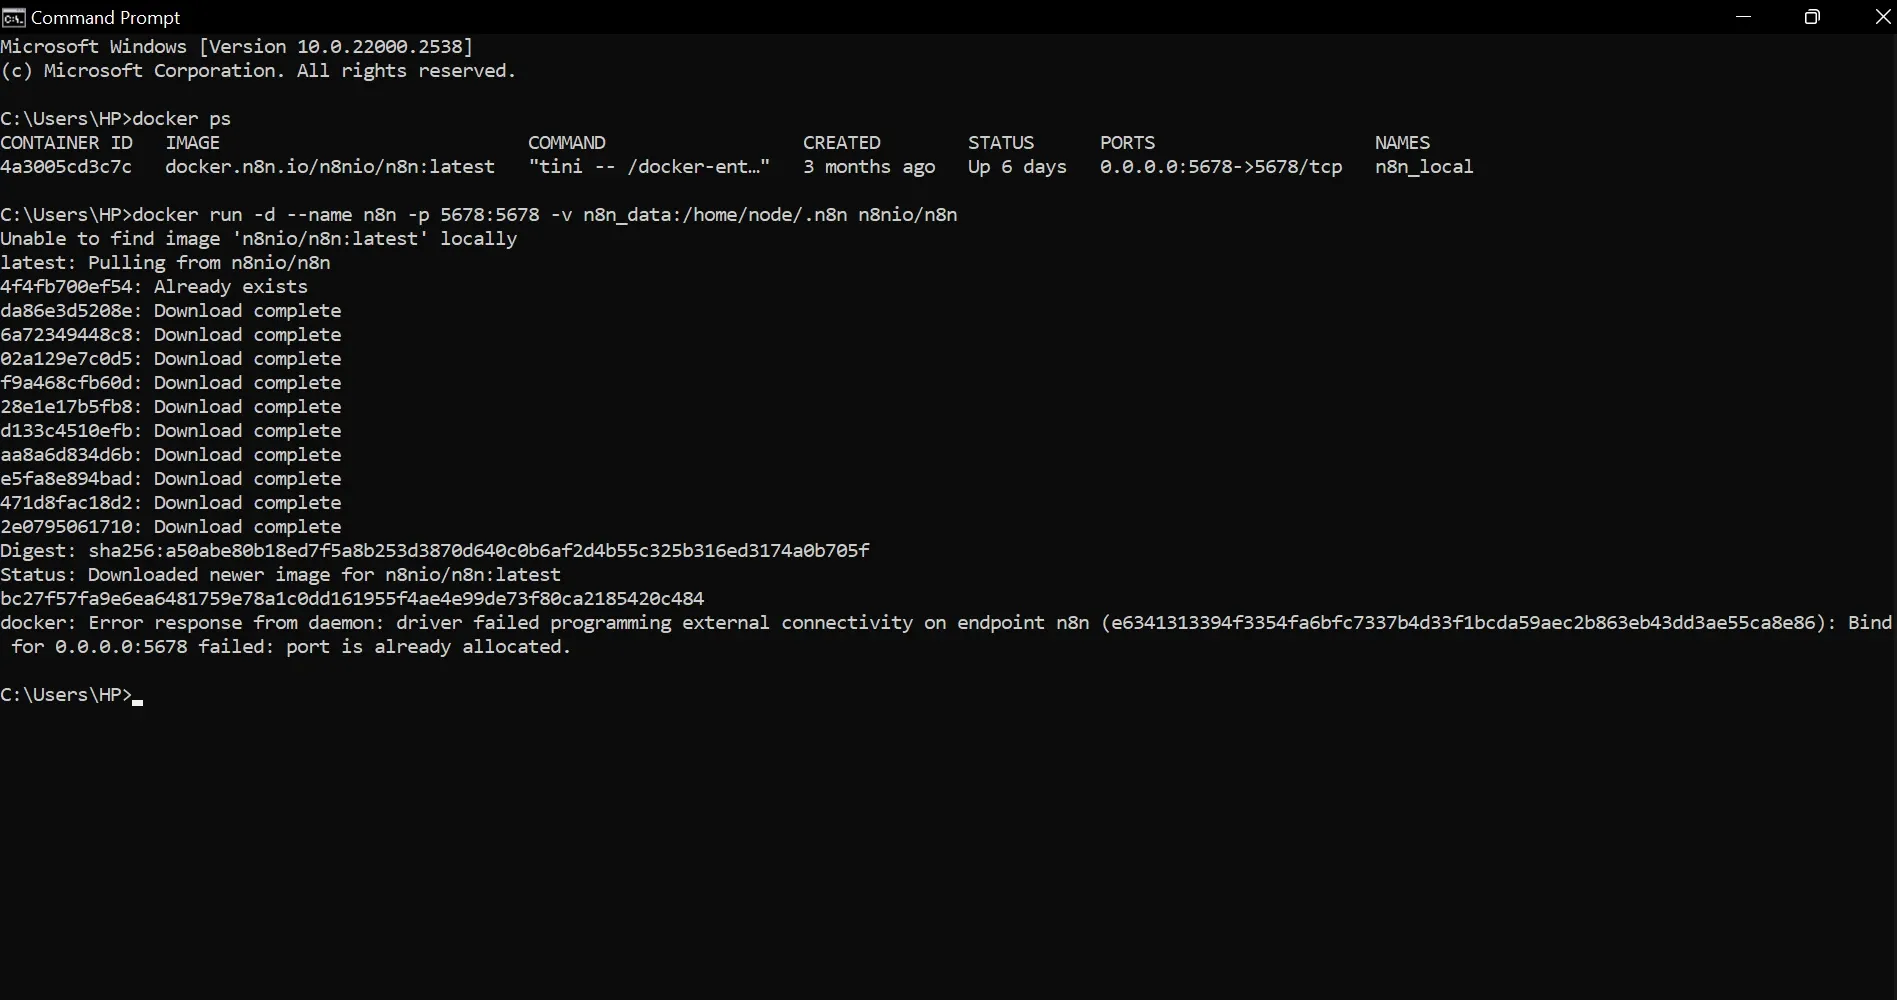Viewport: 1897px width, 1000px height.
Task: Click container name 'n8n_local'
Action: pos(1424,167)
